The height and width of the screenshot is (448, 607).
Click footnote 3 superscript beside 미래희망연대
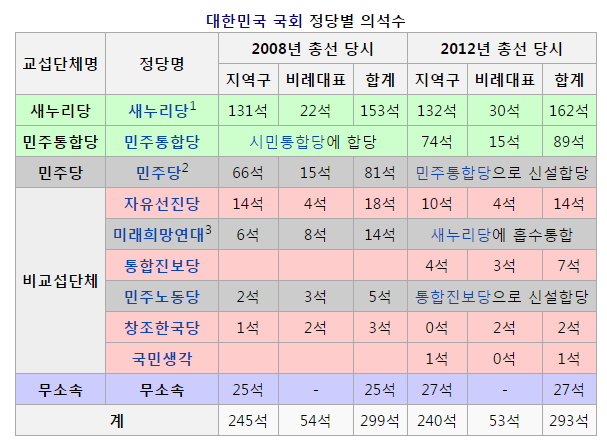click(206, 230)
